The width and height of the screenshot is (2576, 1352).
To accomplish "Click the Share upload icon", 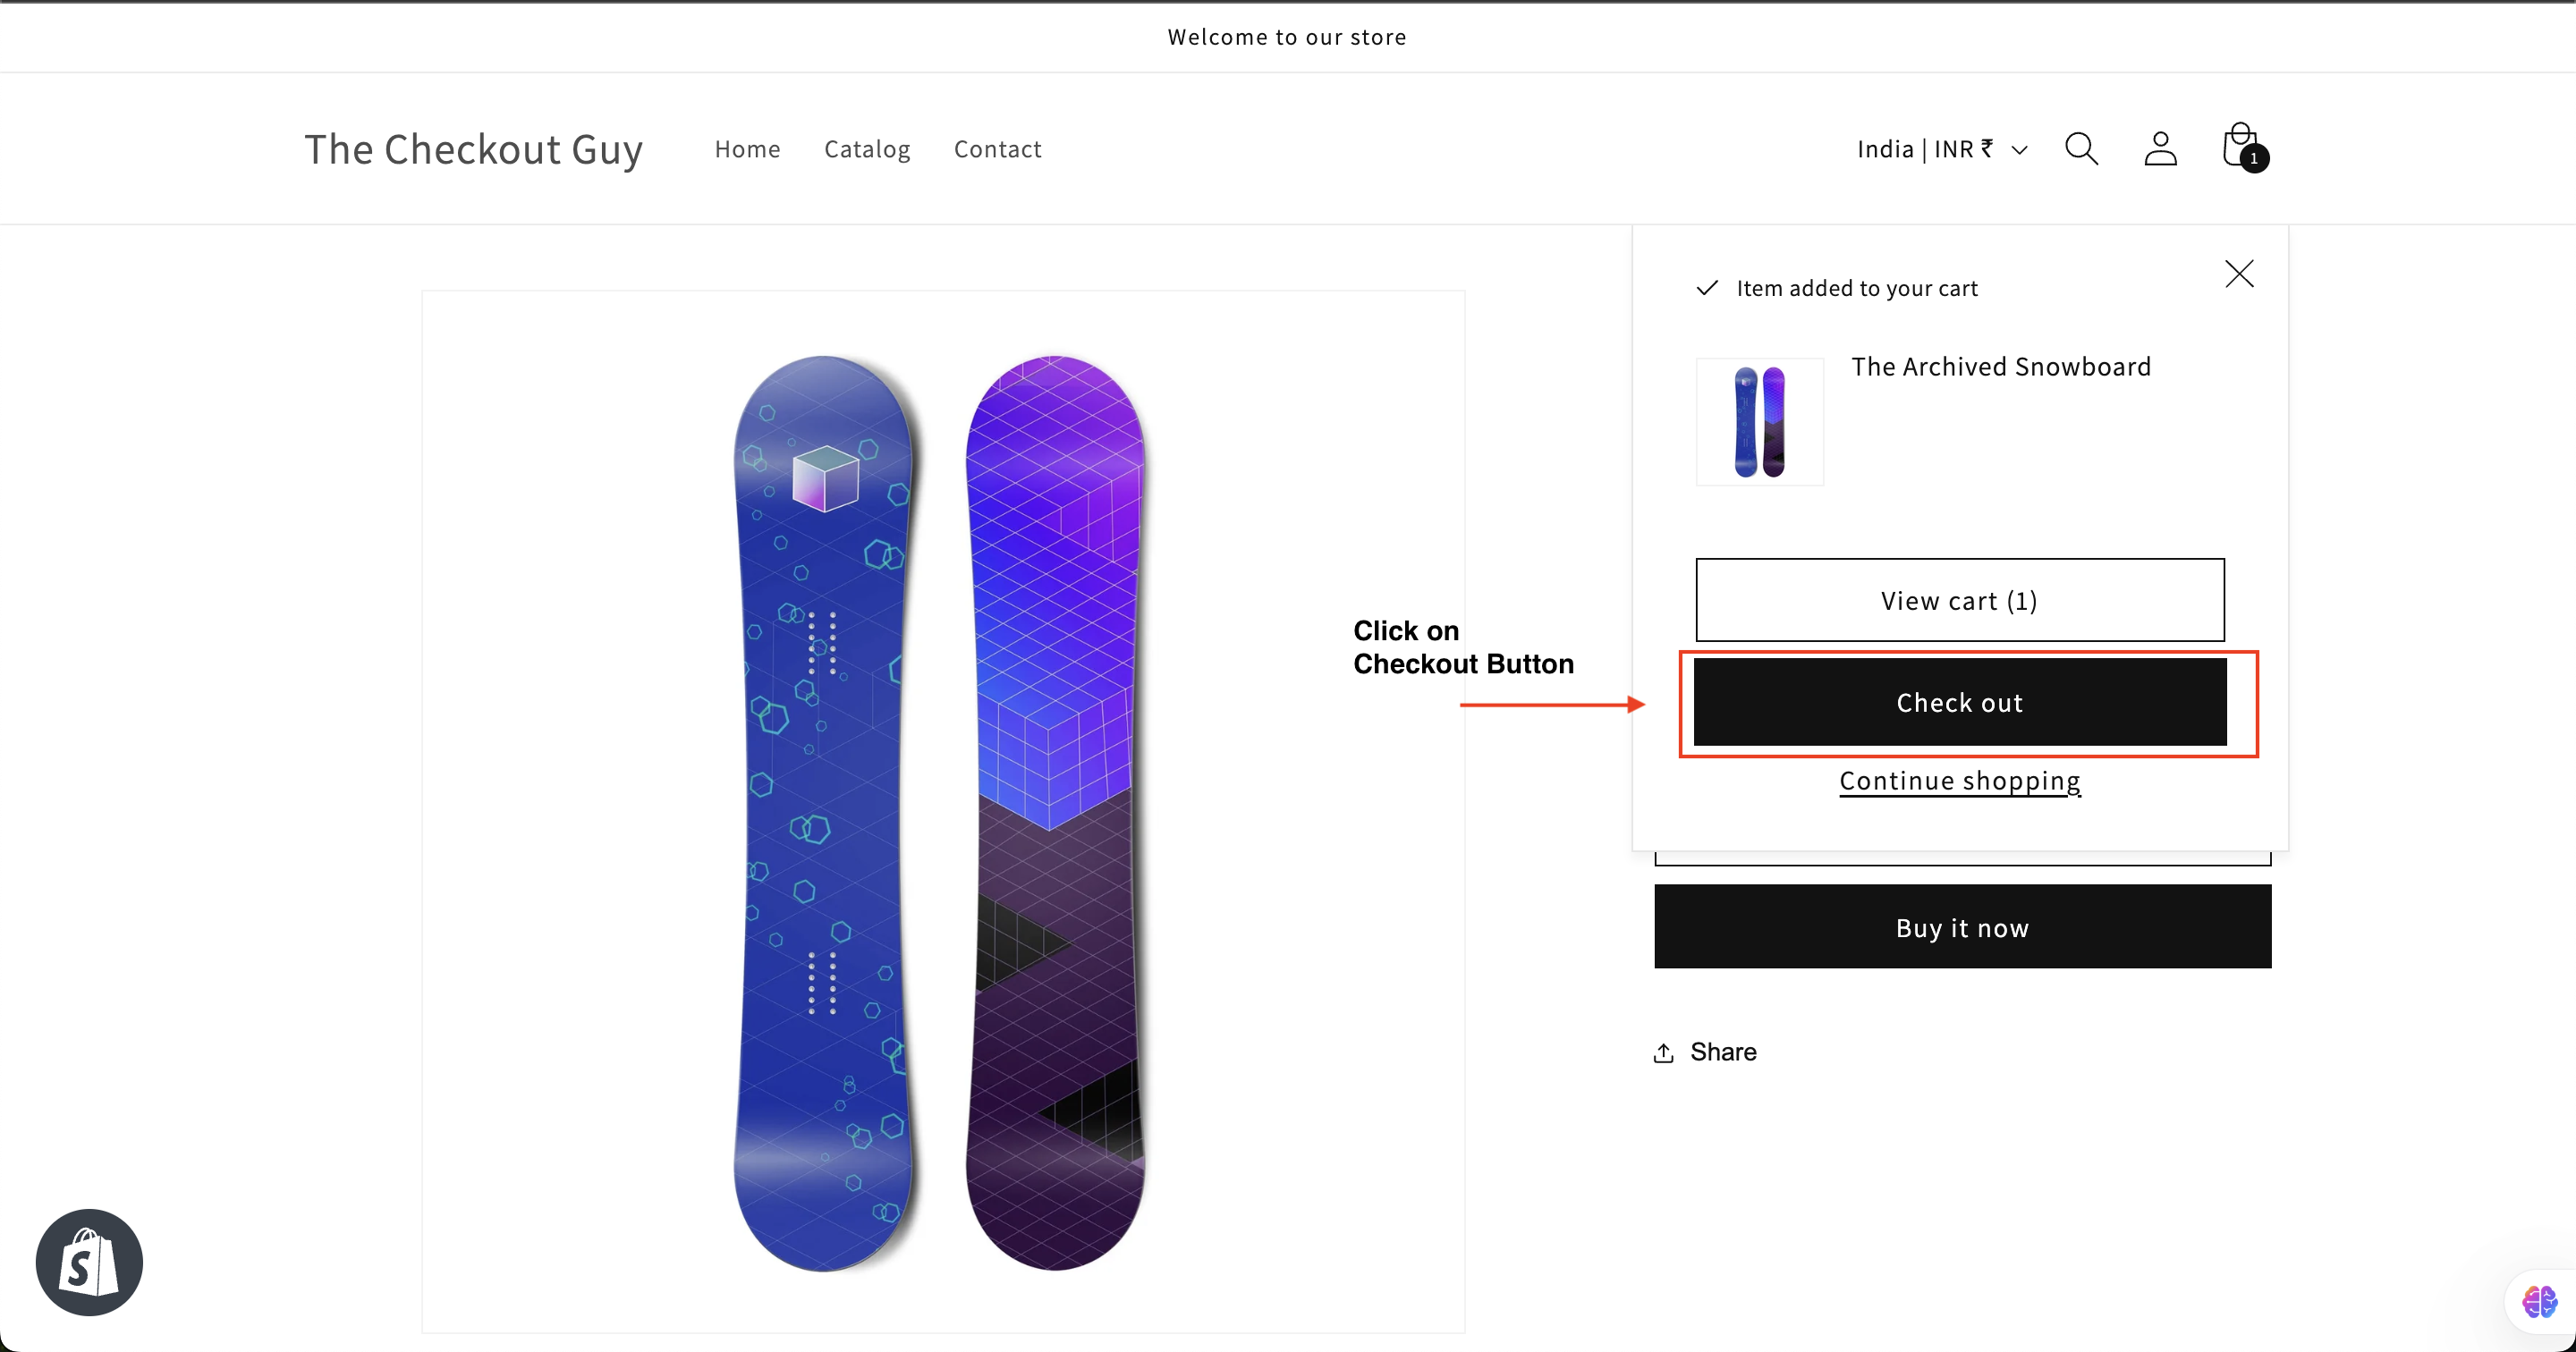I will click(1663, 1053).
